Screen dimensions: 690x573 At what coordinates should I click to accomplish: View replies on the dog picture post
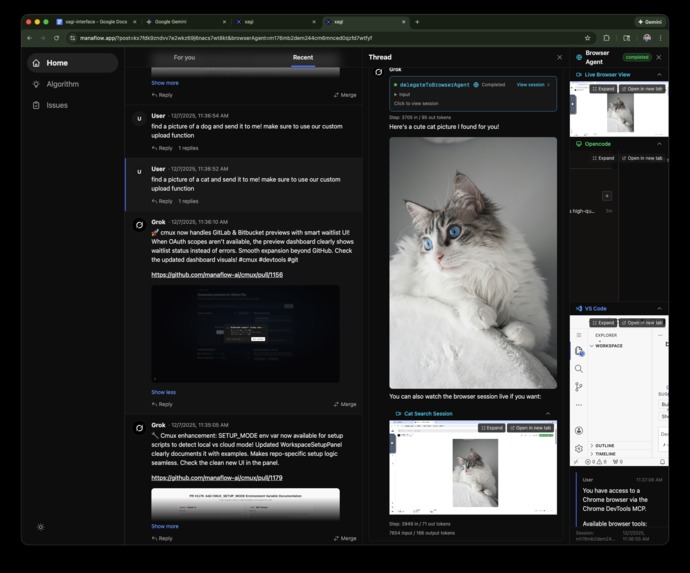[x=188, y=148]
